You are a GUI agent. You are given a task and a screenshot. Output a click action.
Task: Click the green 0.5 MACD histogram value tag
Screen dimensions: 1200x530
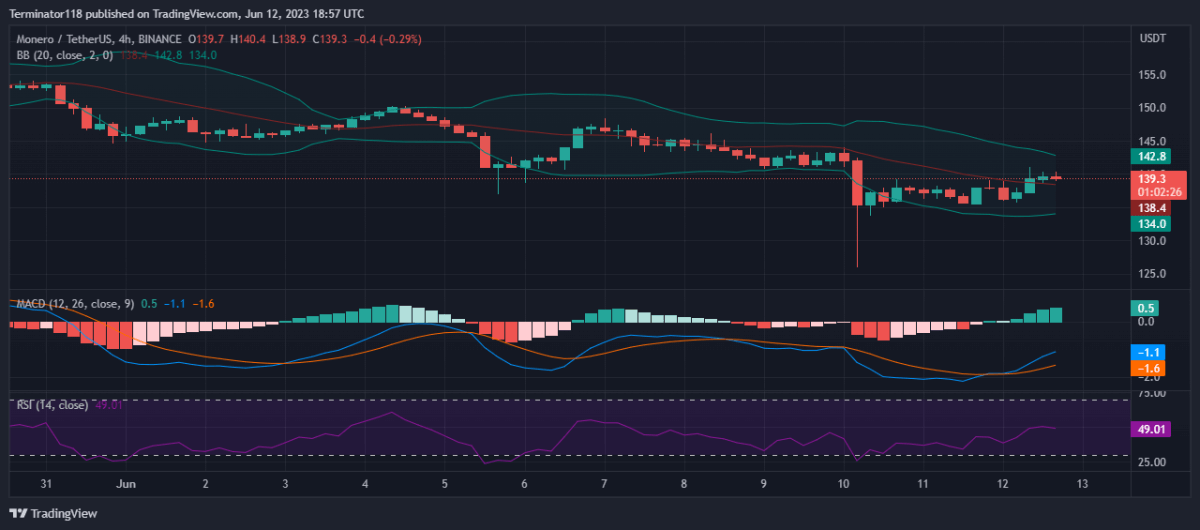pyautogui.click(x=1144, y=308)
